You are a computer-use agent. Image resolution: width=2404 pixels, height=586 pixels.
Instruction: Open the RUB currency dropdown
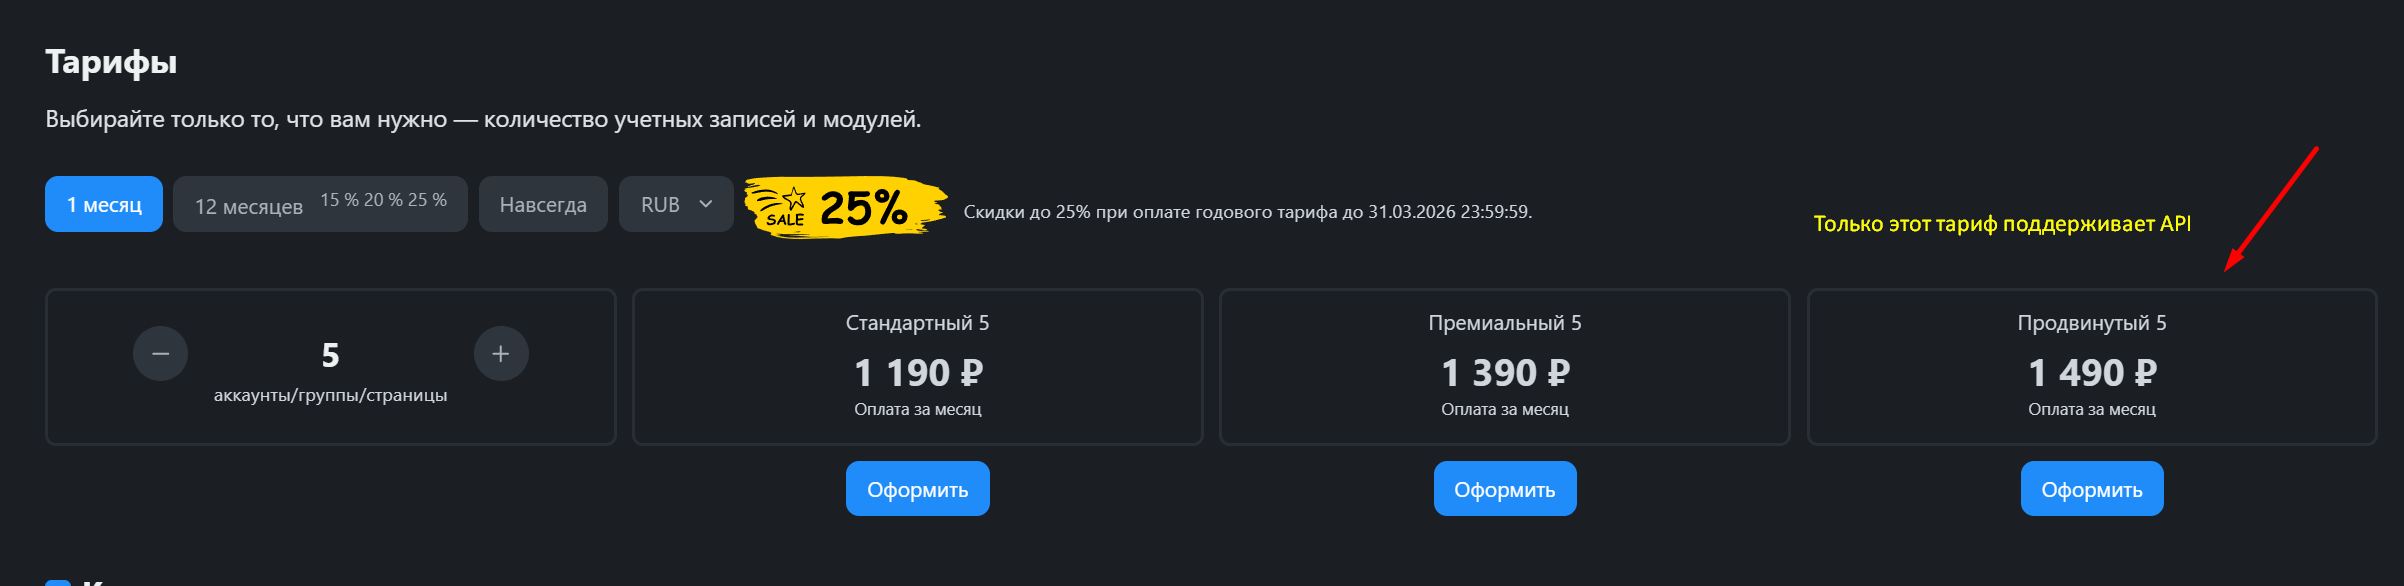pos(676,205)
